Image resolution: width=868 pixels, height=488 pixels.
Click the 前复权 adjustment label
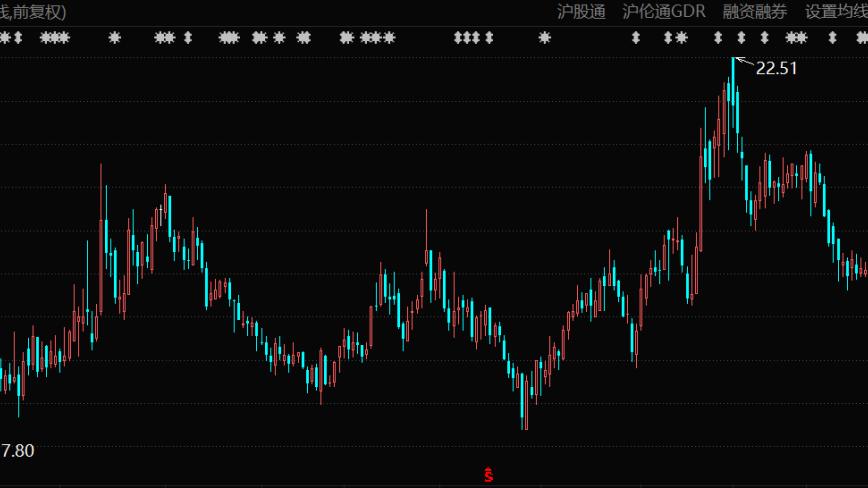(36, 12)
